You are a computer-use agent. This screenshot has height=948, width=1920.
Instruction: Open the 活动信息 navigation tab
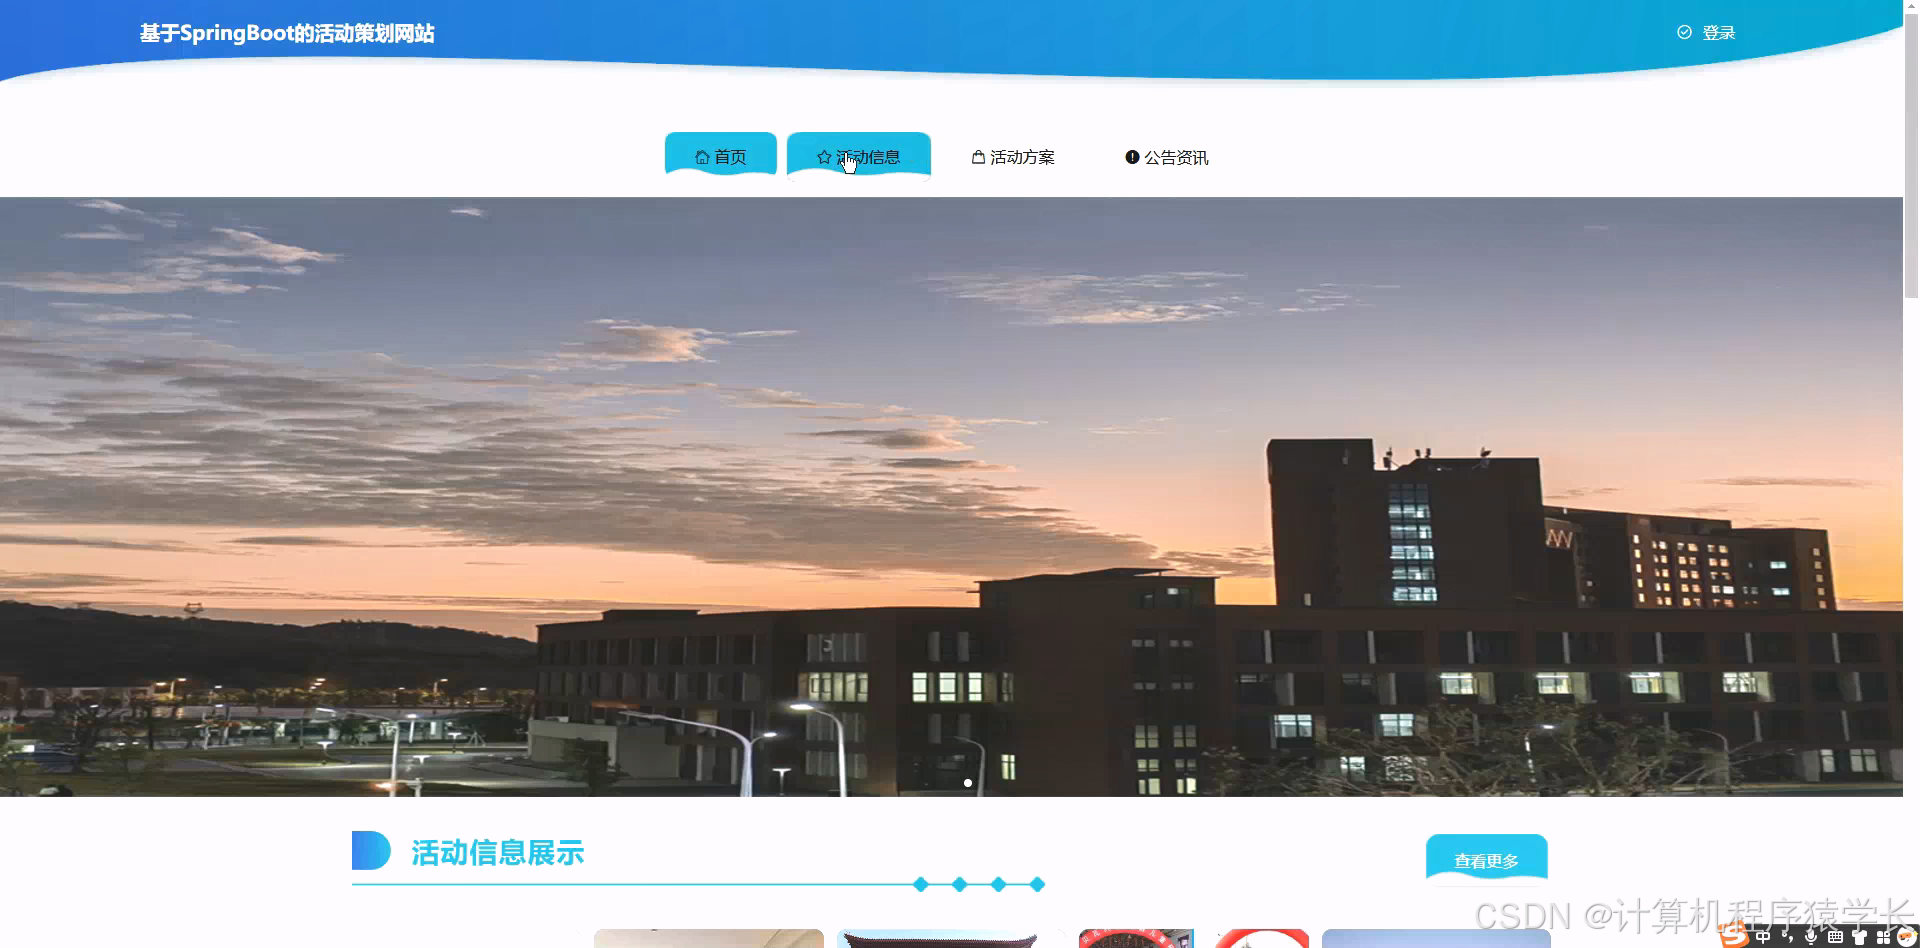pyautogui.click(x=859, y=156)
